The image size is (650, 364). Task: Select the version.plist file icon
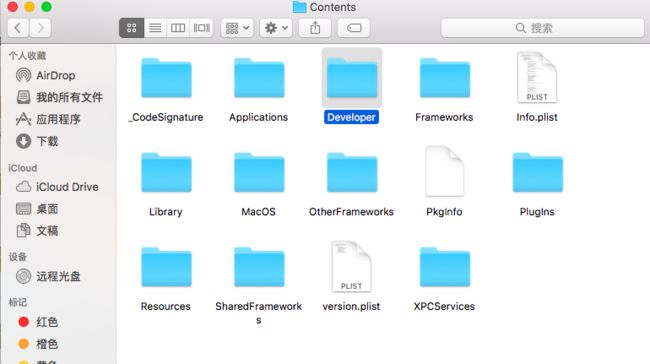pos(352,267)
